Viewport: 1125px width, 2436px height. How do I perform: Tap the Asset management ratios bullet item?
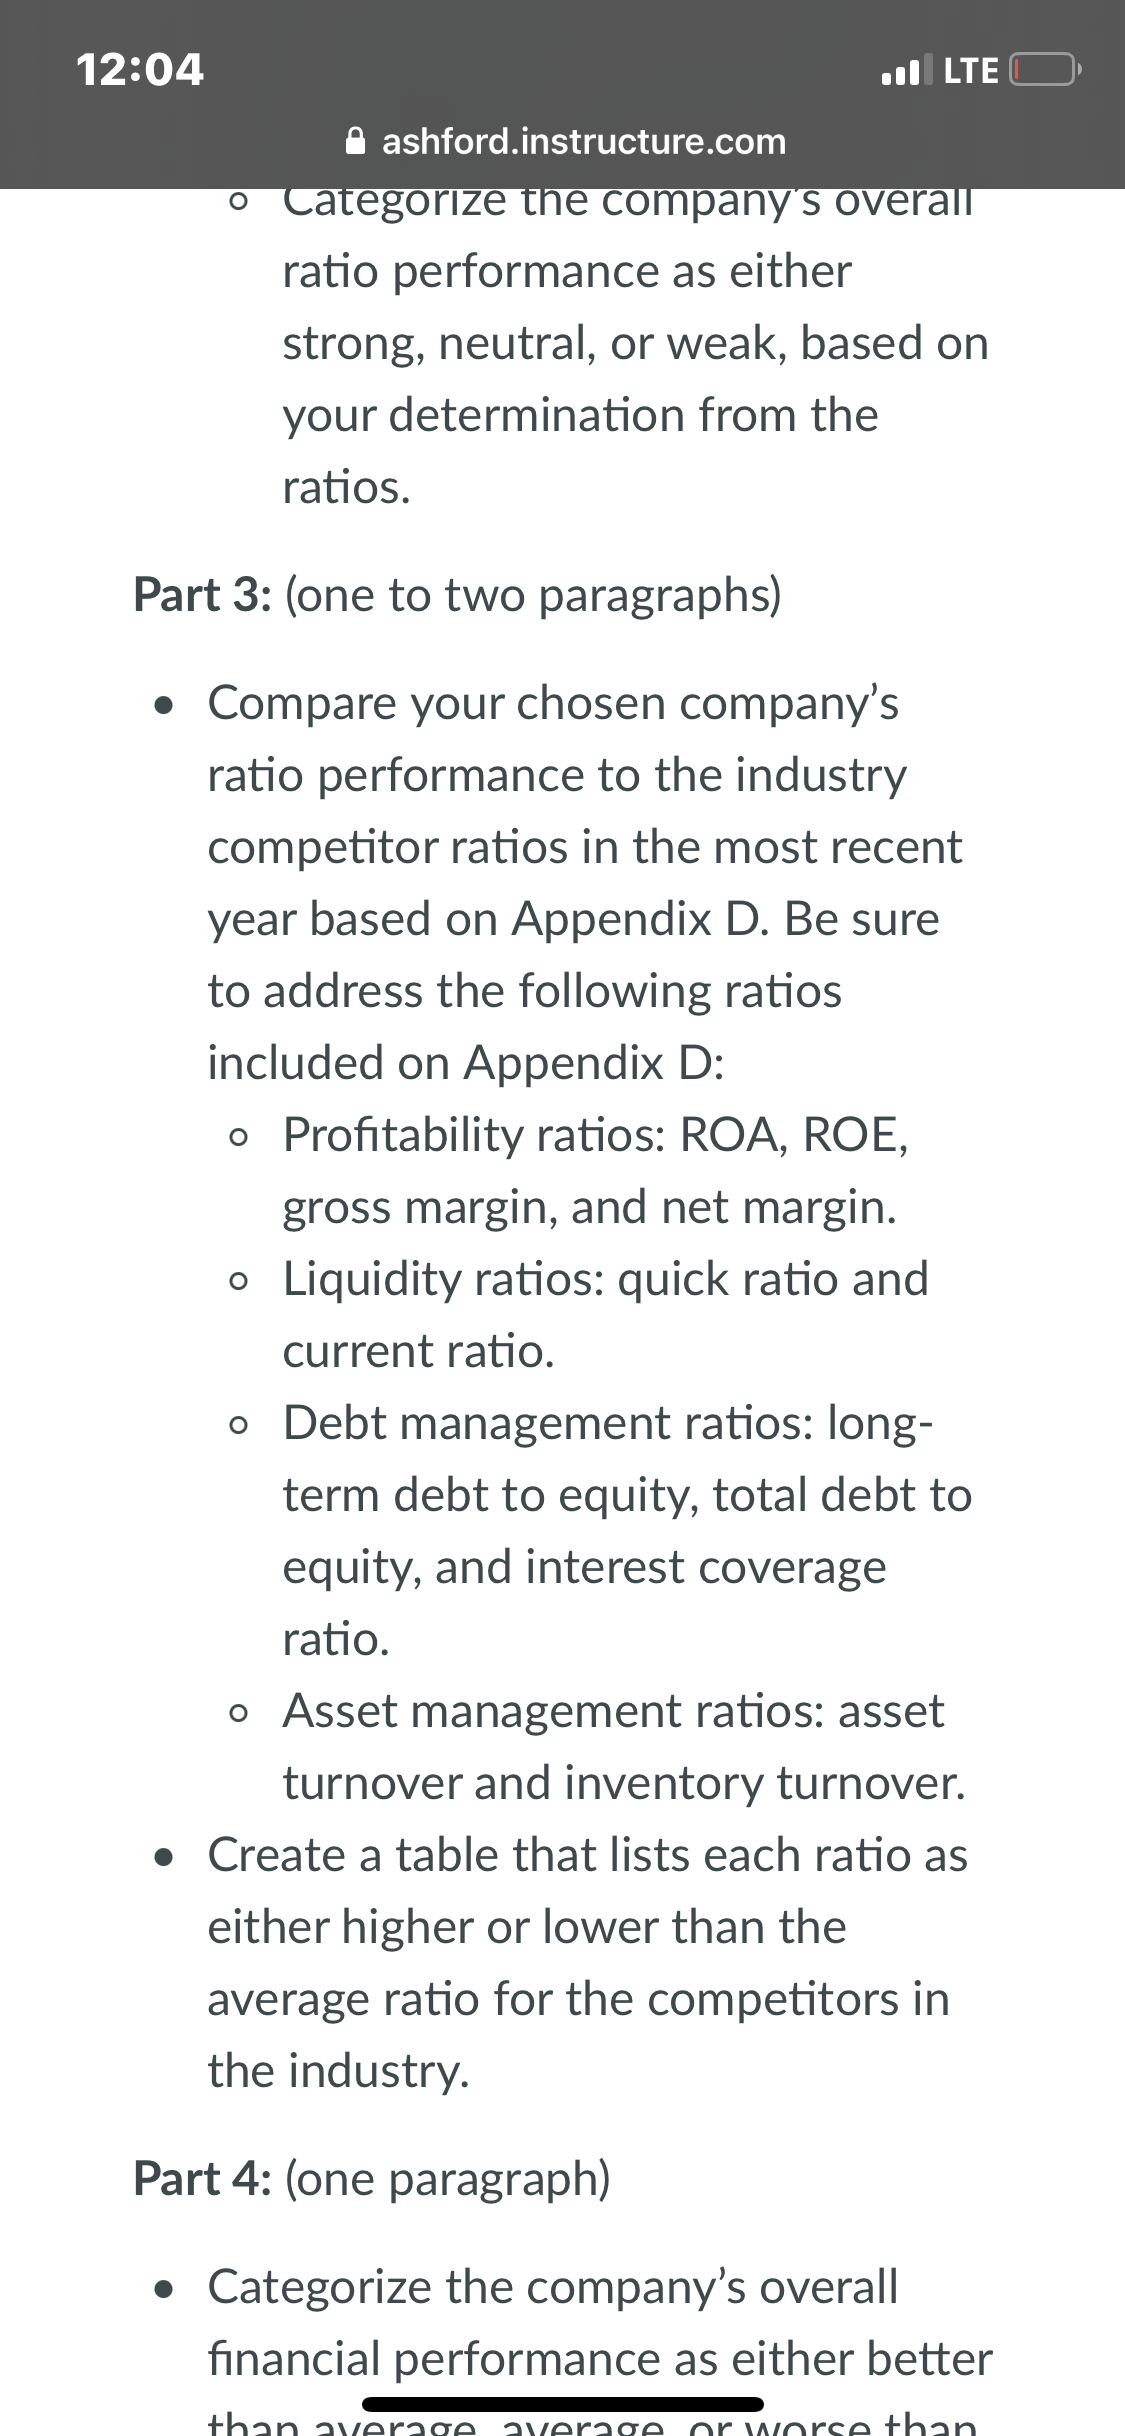(x=625, y=1747)
